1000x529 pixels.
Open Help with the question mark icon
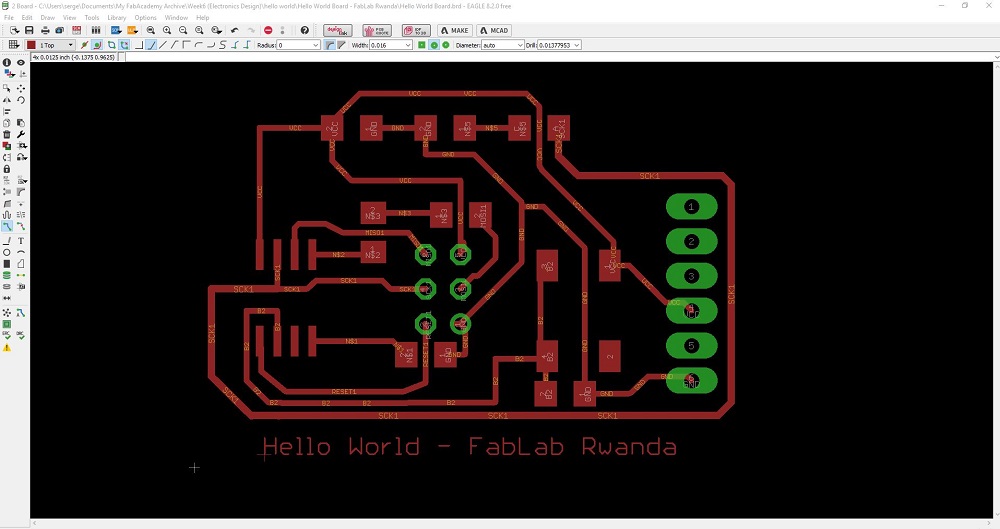(x=305, y=30)
